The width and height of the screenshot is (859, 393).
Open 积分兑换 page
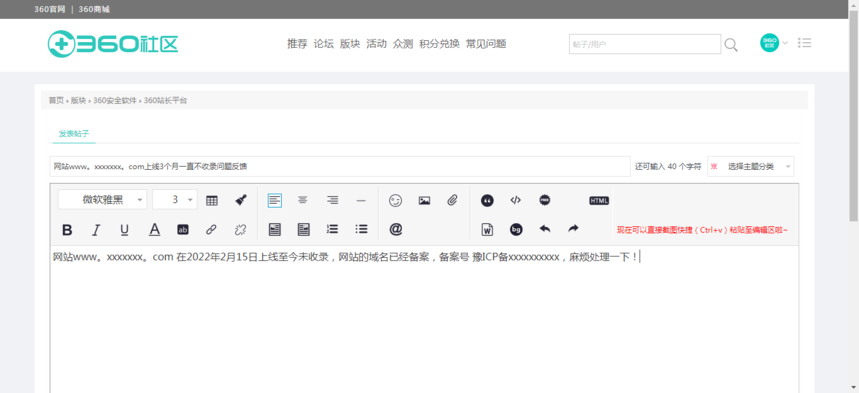coord(439,44)
